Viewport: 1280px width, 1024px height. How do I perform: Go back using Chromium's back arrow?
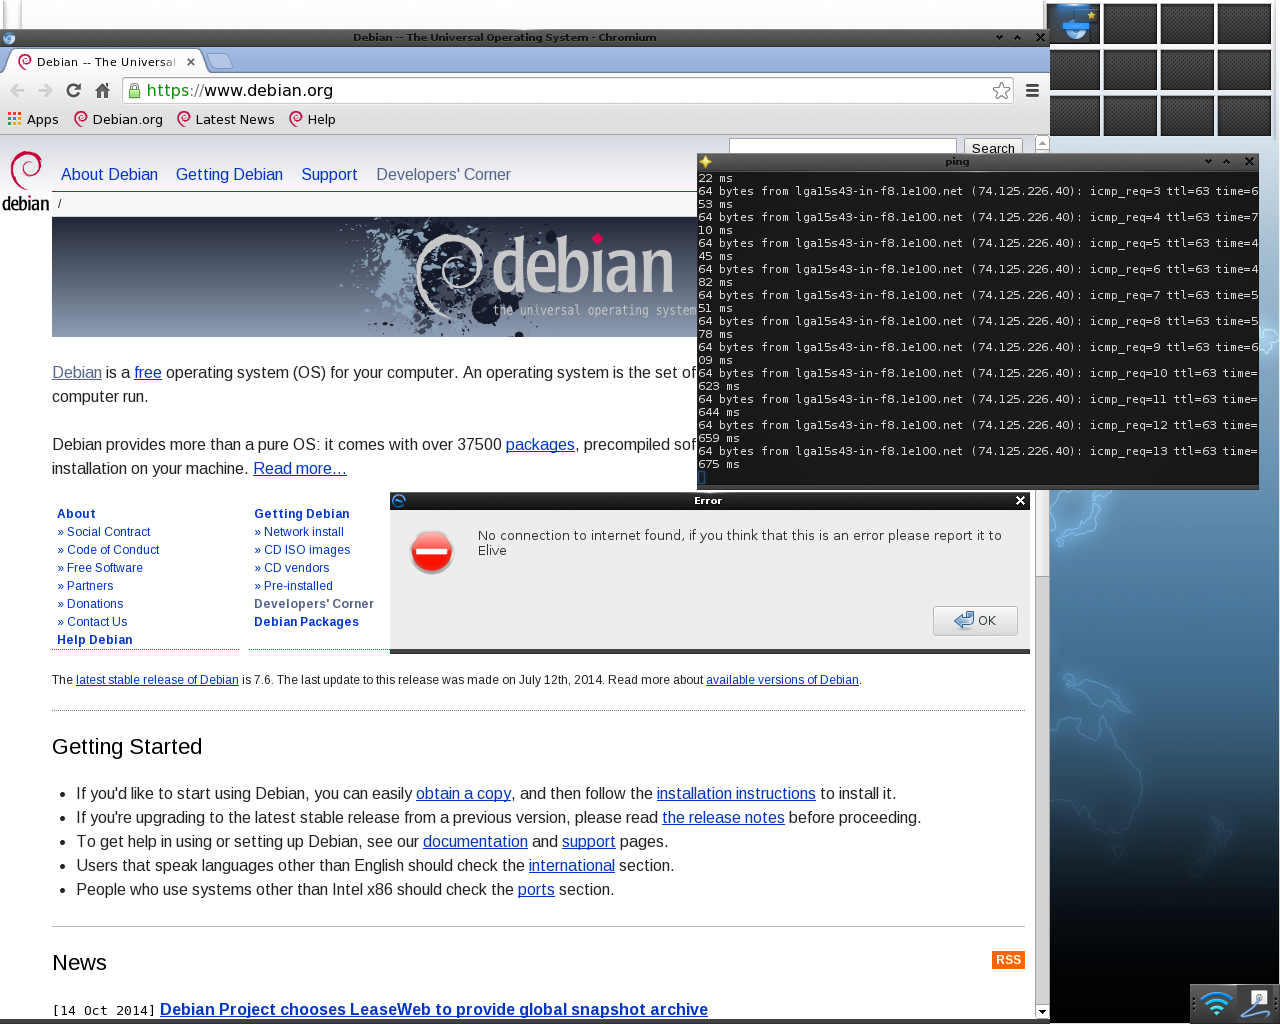[x=18, y=90]
